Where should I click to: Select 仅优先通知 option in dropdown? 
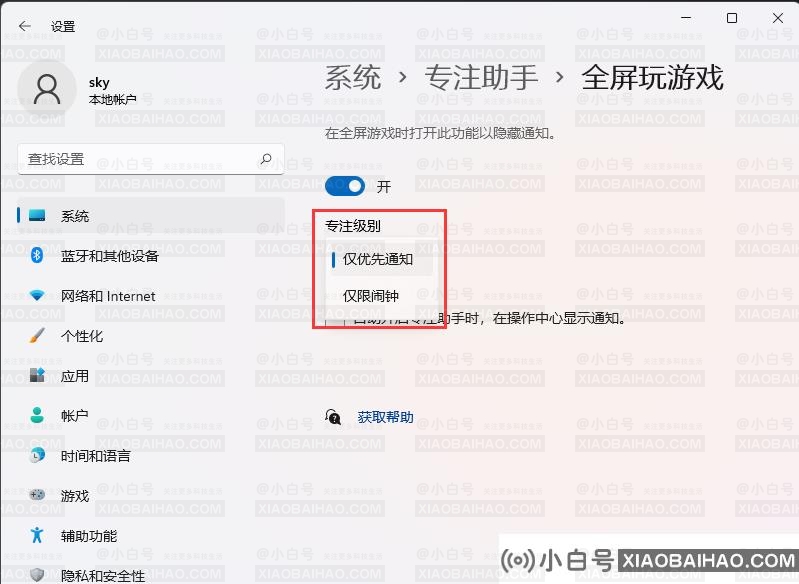(379, 259)
